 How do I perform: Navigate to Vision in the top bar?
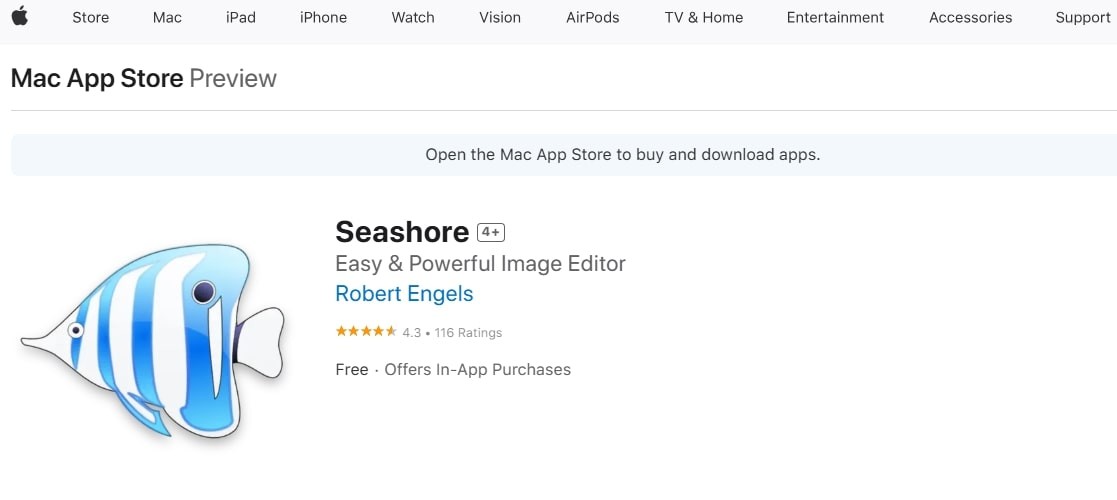point(500,18)
